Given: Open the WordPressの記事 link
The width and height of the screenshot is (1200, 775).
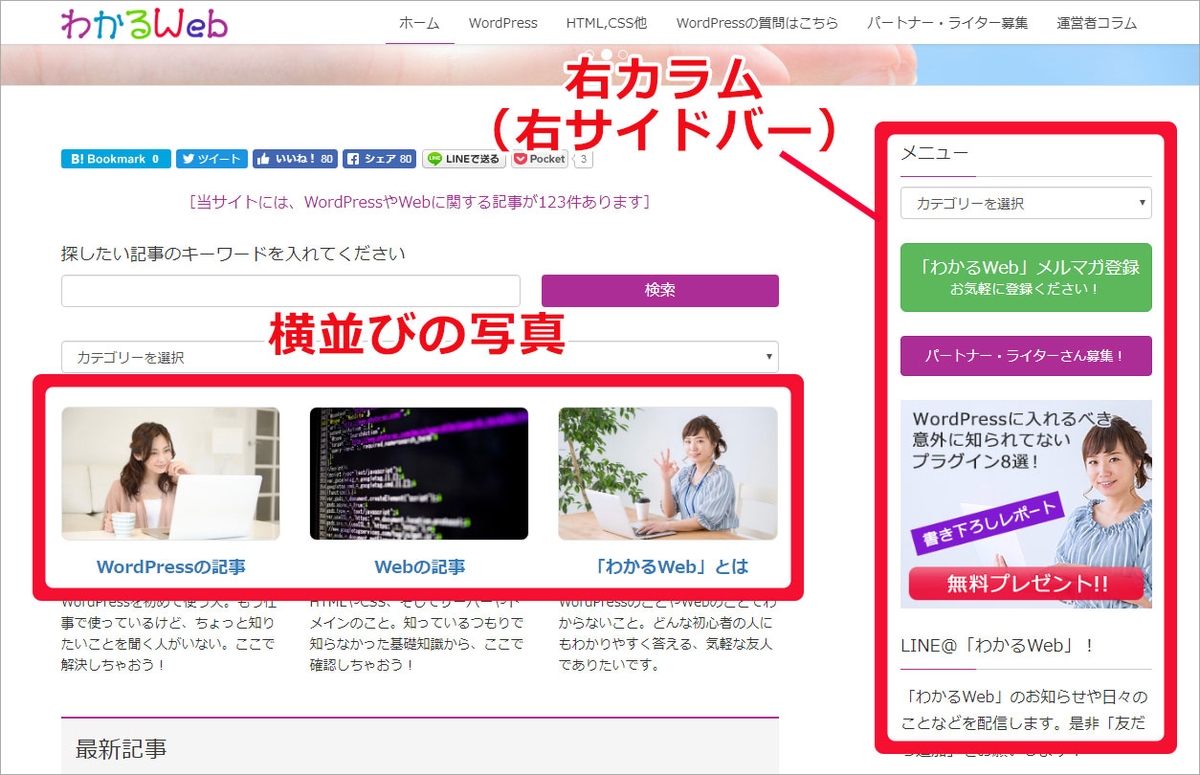Looking at the screenshot, I should [171, 567].
